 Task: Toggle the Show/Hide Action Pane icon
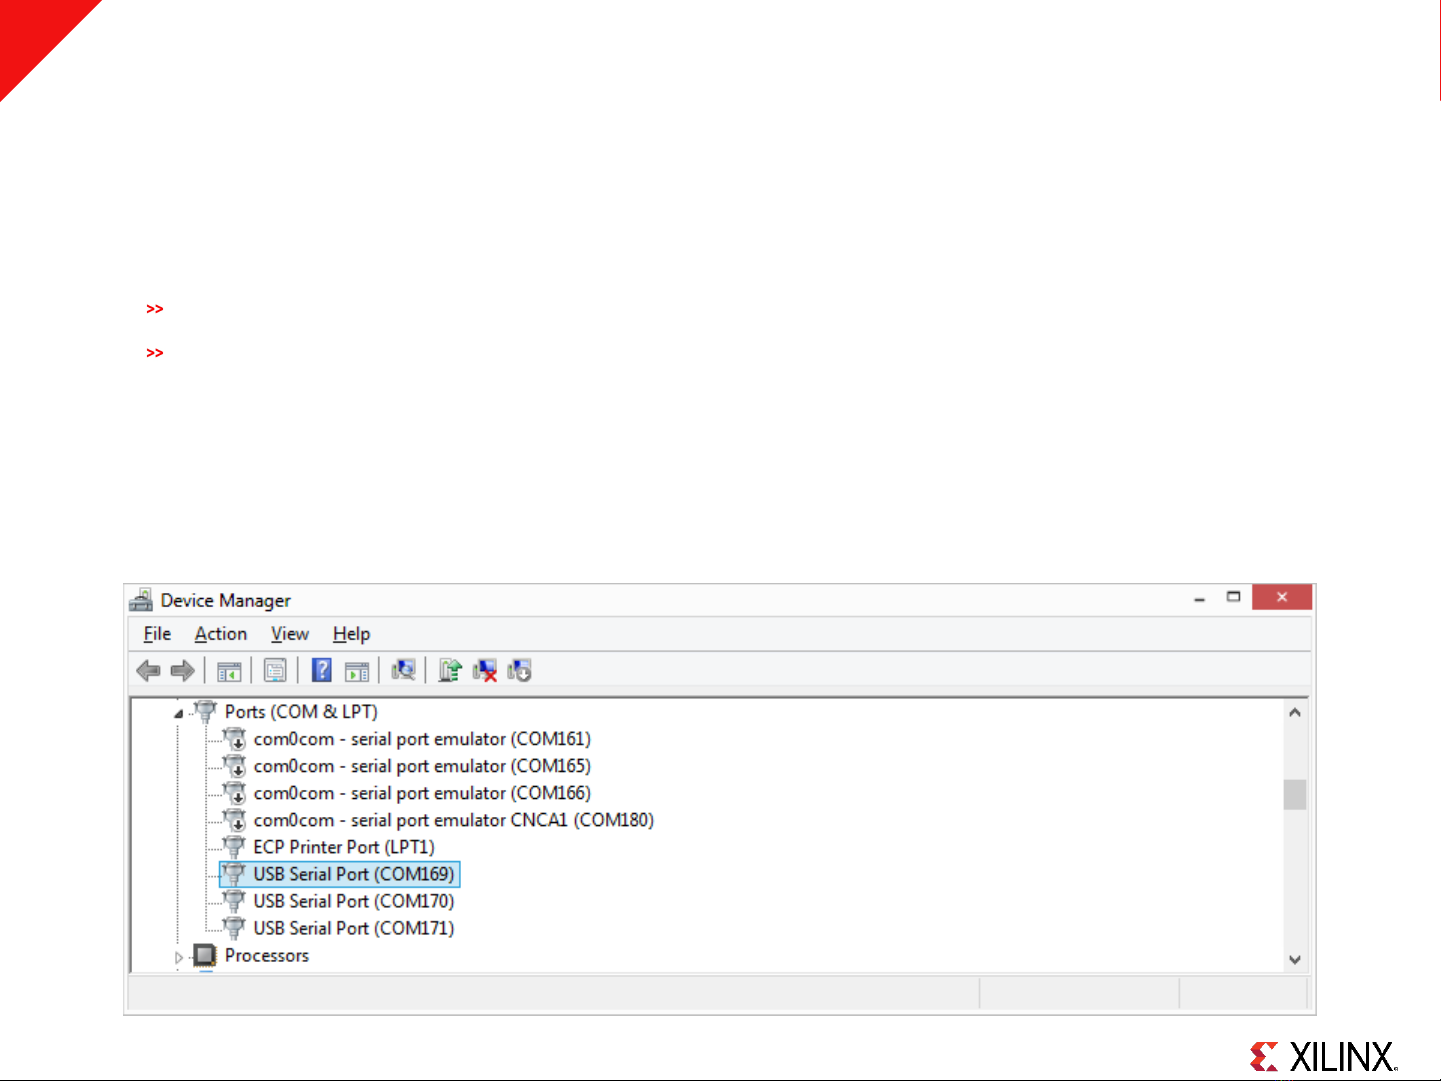click(357, 671)
